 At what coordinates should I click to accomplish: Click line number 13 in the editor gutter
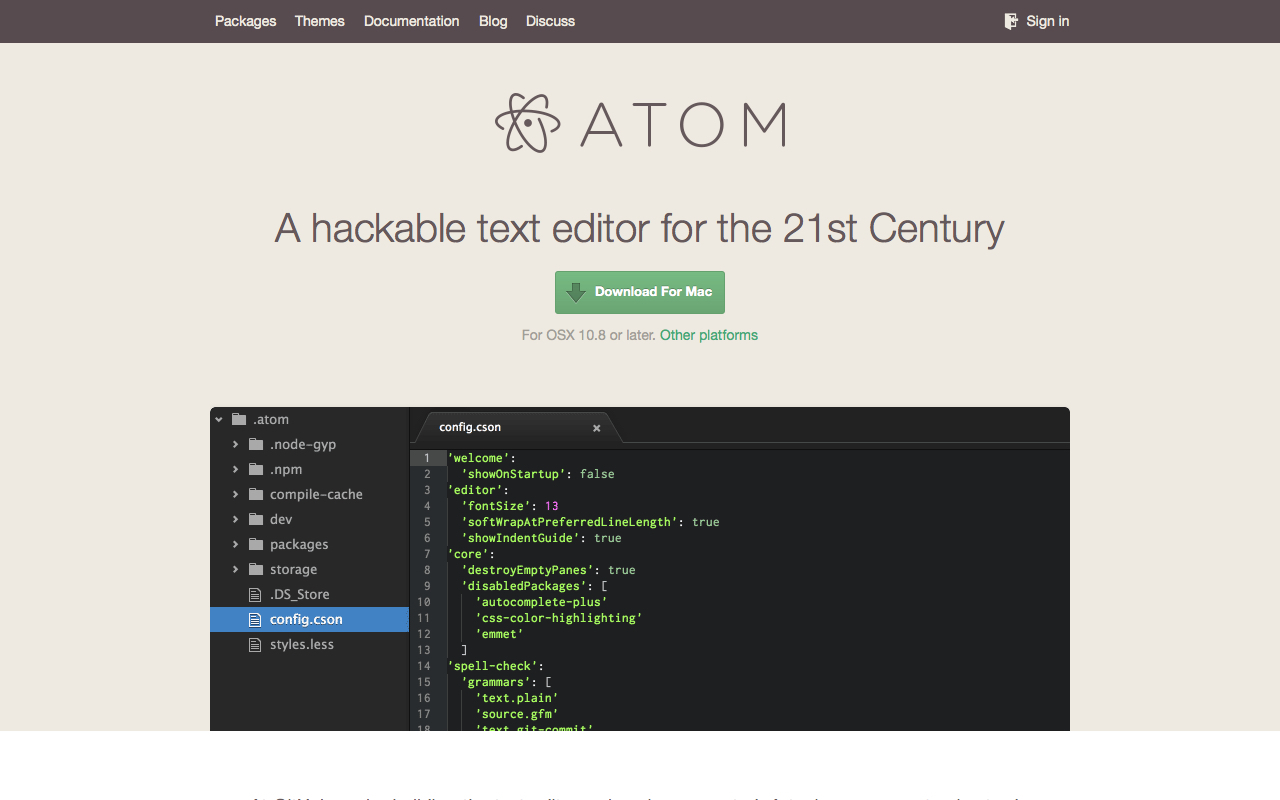(x=424, y=650)
